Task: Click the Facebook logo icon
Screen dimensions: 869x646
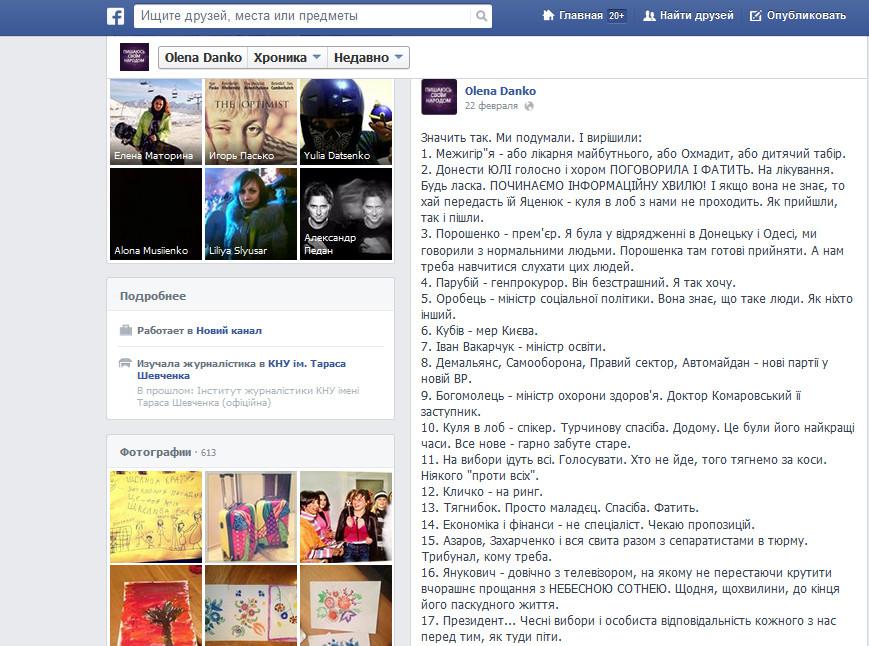Action: click(x=115, y=16)
